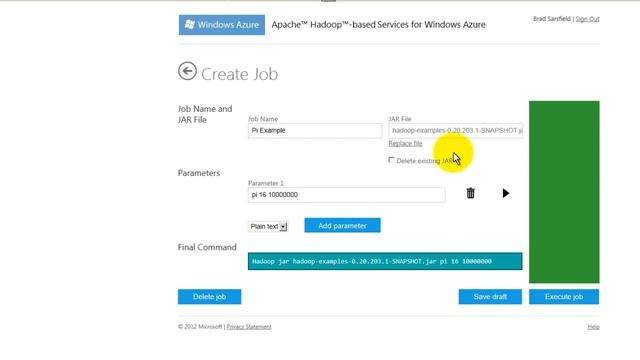This screenshot has width=640, height=360.
Task: Save the job with Save draft
Action: pos(490,297)
